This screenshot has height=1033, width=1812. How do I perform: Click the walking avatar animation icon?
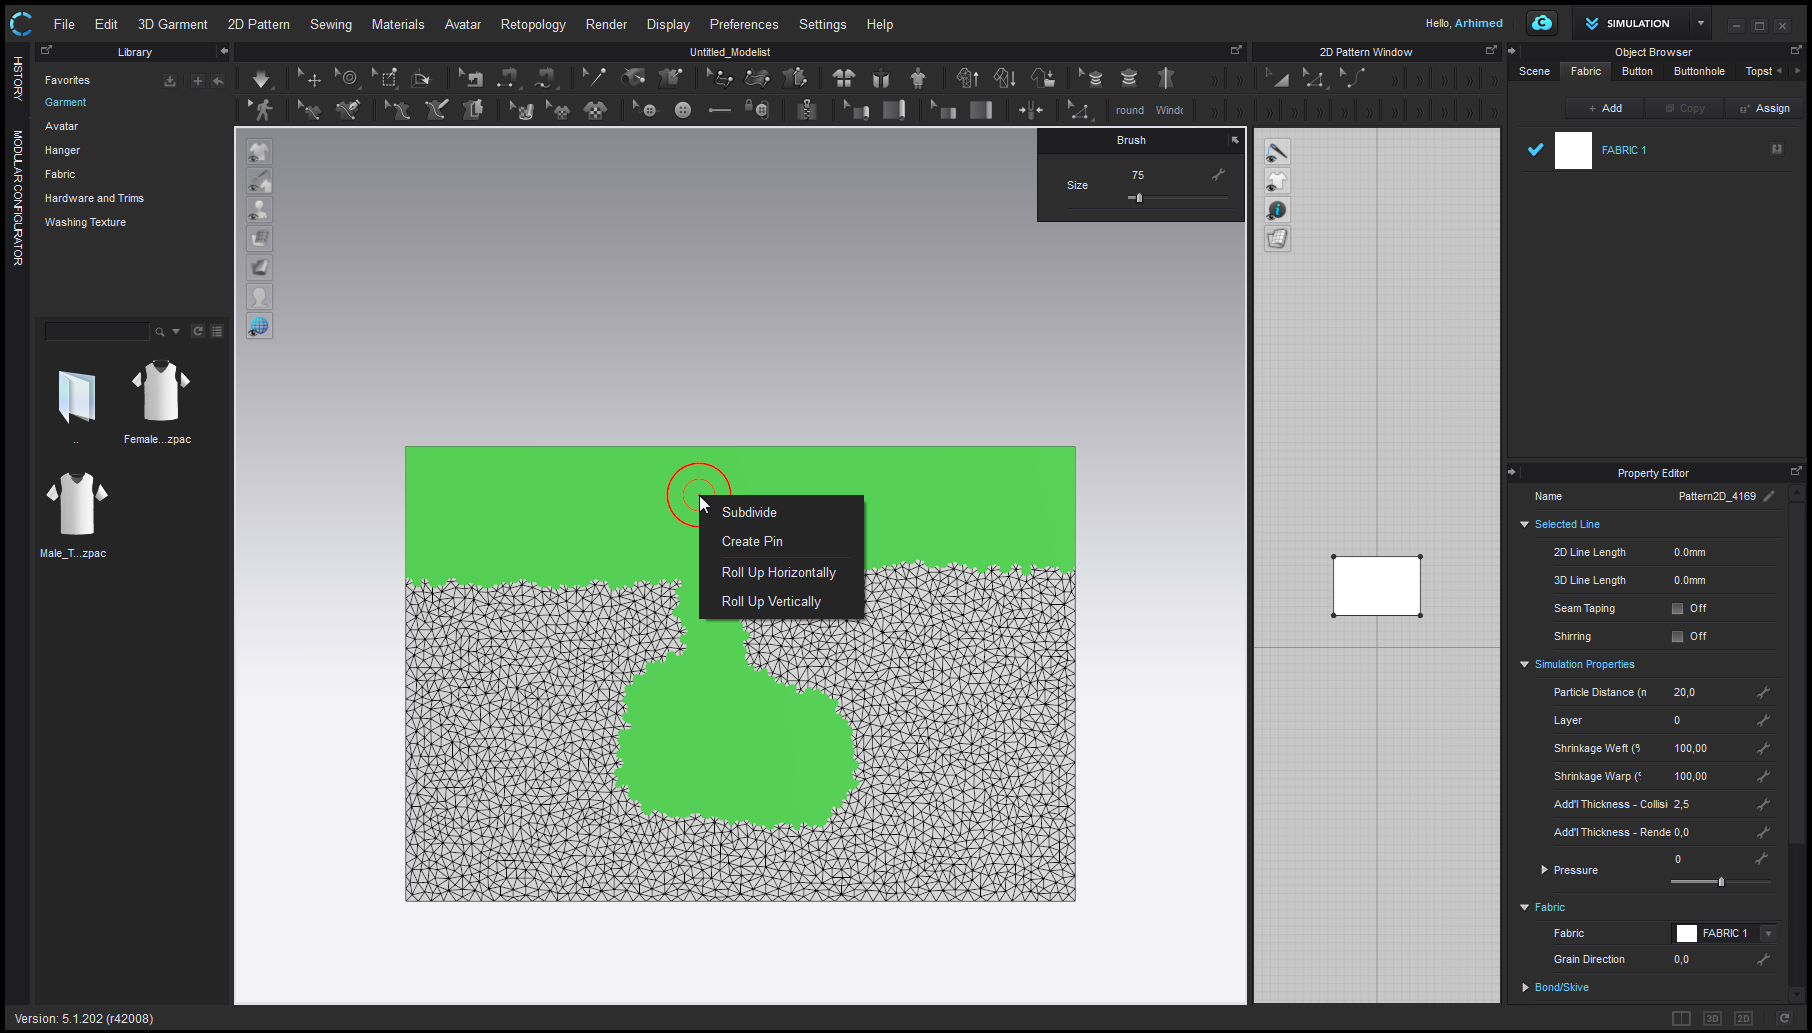coord(262,110)
